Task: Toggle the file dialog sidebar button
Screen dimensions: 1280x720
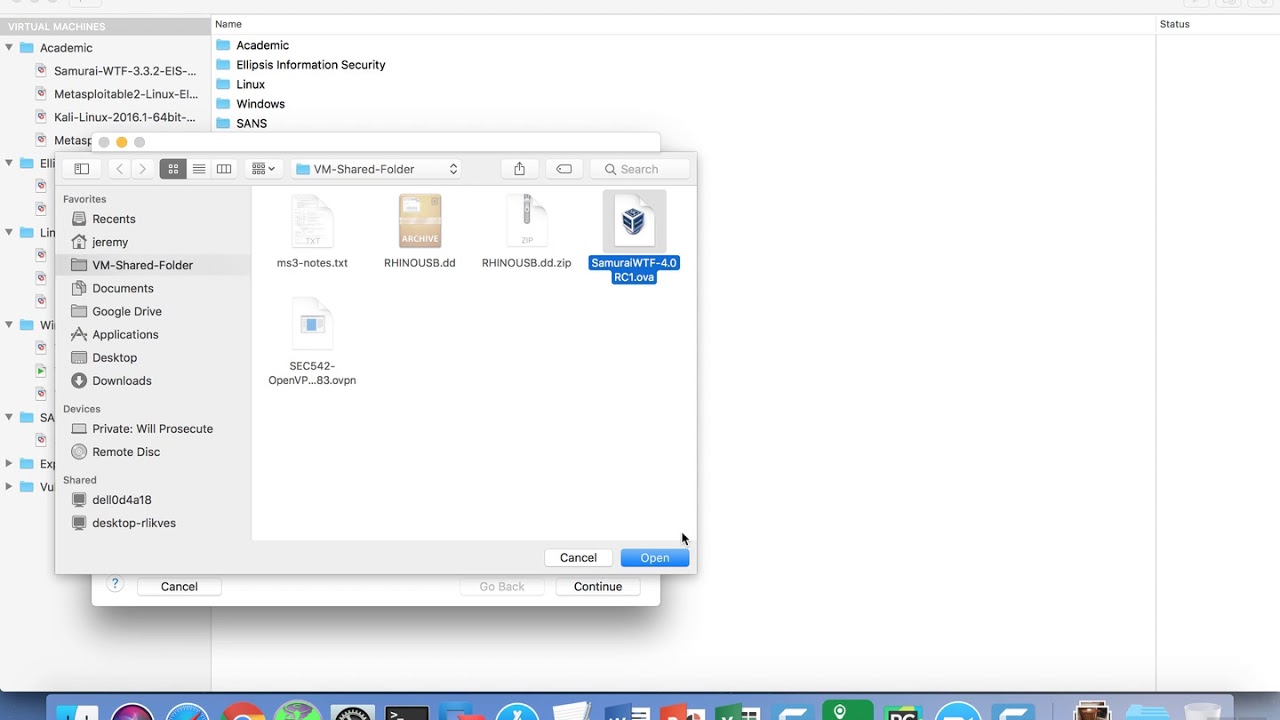Action: point(82,169)
